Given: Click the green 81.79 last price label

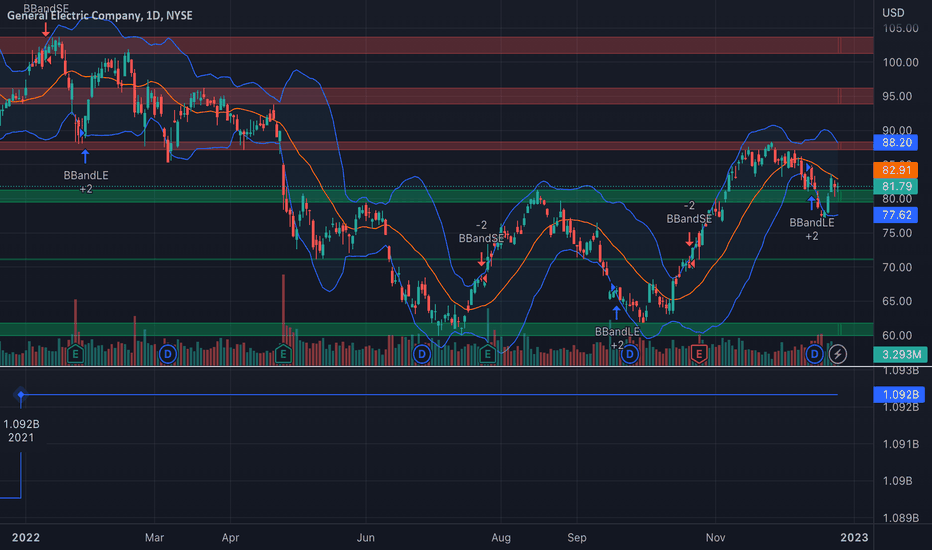Looking at the screenshot, I should [x=896, y=186].
